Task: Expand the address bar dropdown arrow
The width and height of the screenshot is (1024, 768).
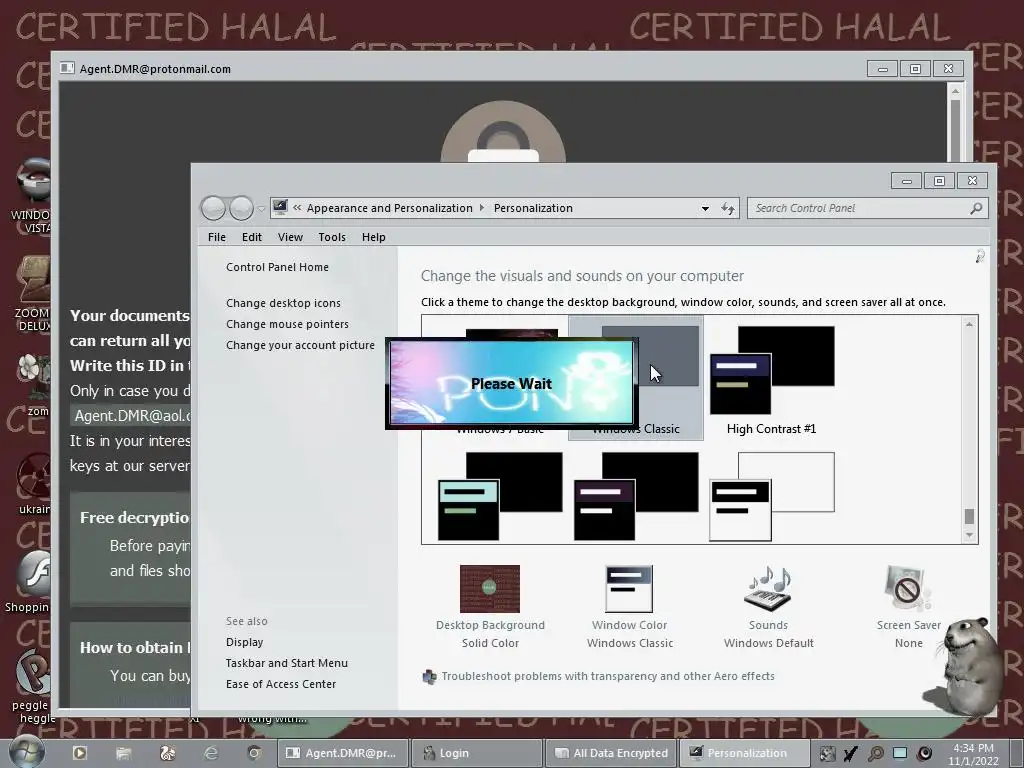Action: coord(705,208)
